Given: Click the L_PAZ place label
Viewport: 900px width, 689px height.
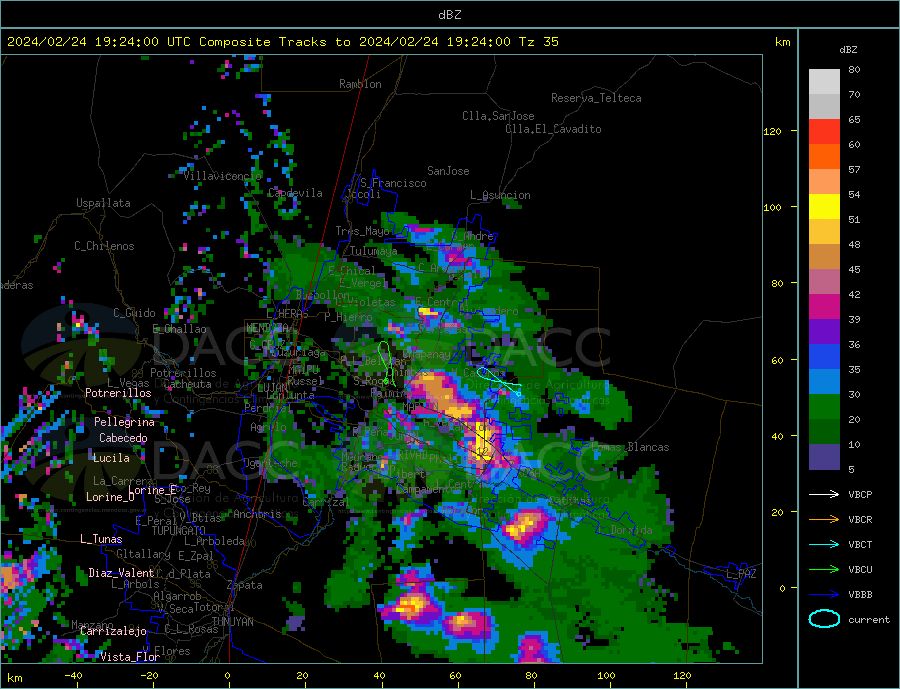Looking at the screenshot, I should pyautogui.click(x=741, y=574).
